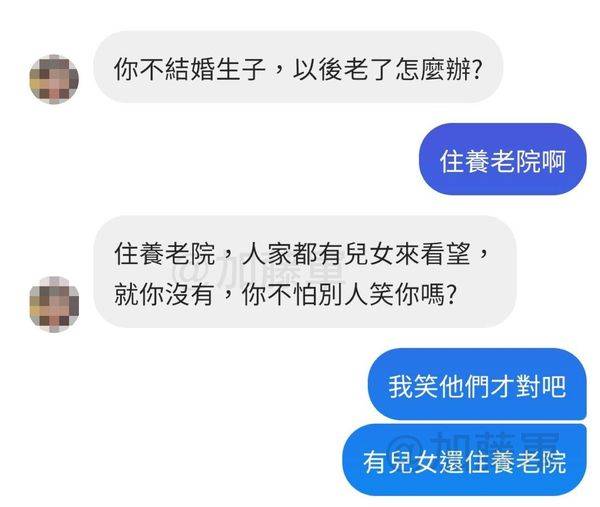Viewport: 600px width, 507px height.
Task: Click the words 我笑他們 in the blue bubble
Action: tap(439, 386)
